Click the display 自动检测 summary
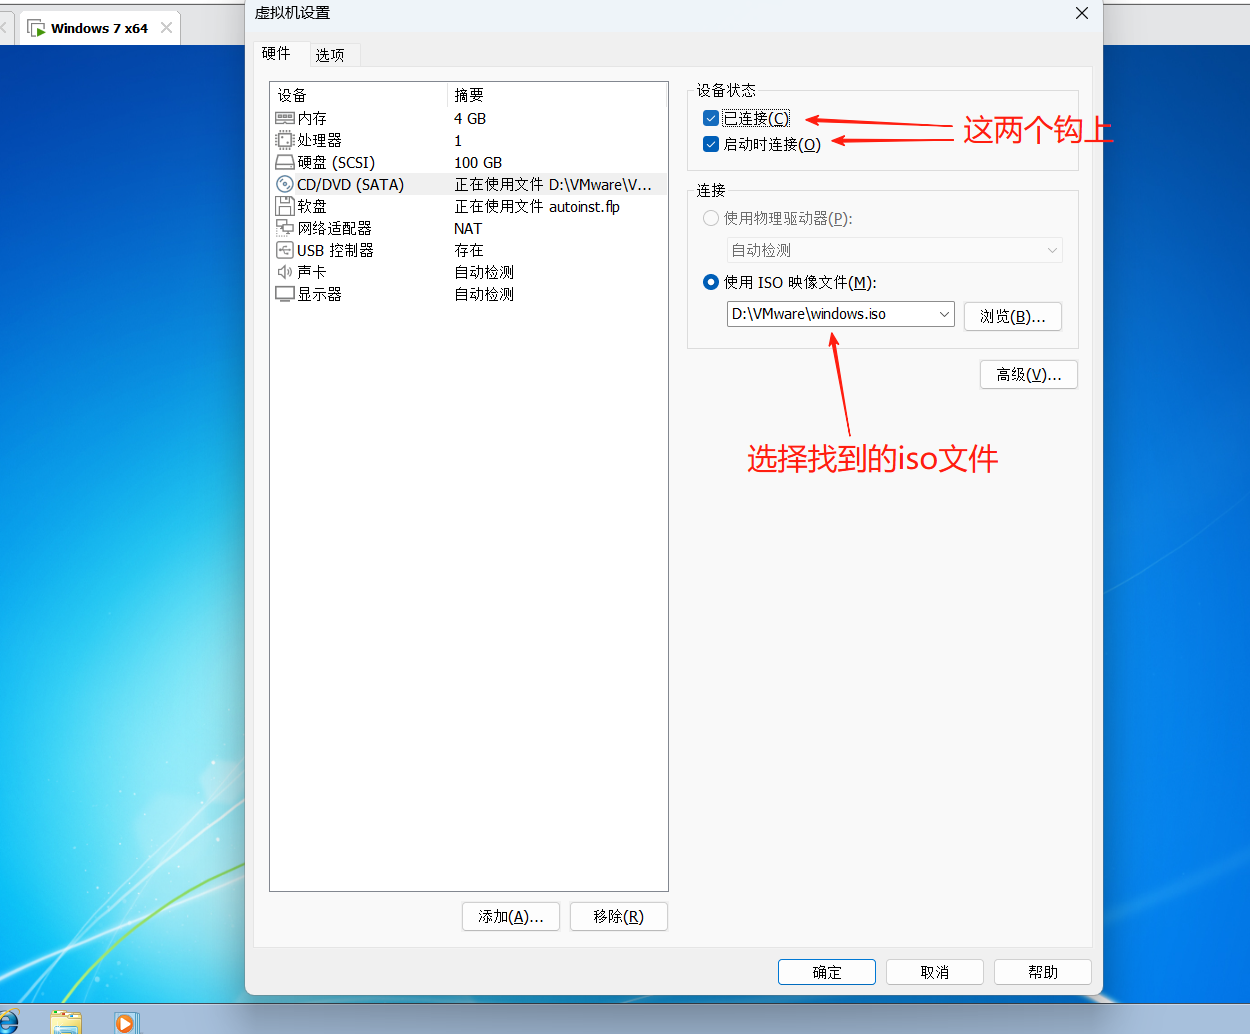1250x1034 pixels. tap(484, 294)
